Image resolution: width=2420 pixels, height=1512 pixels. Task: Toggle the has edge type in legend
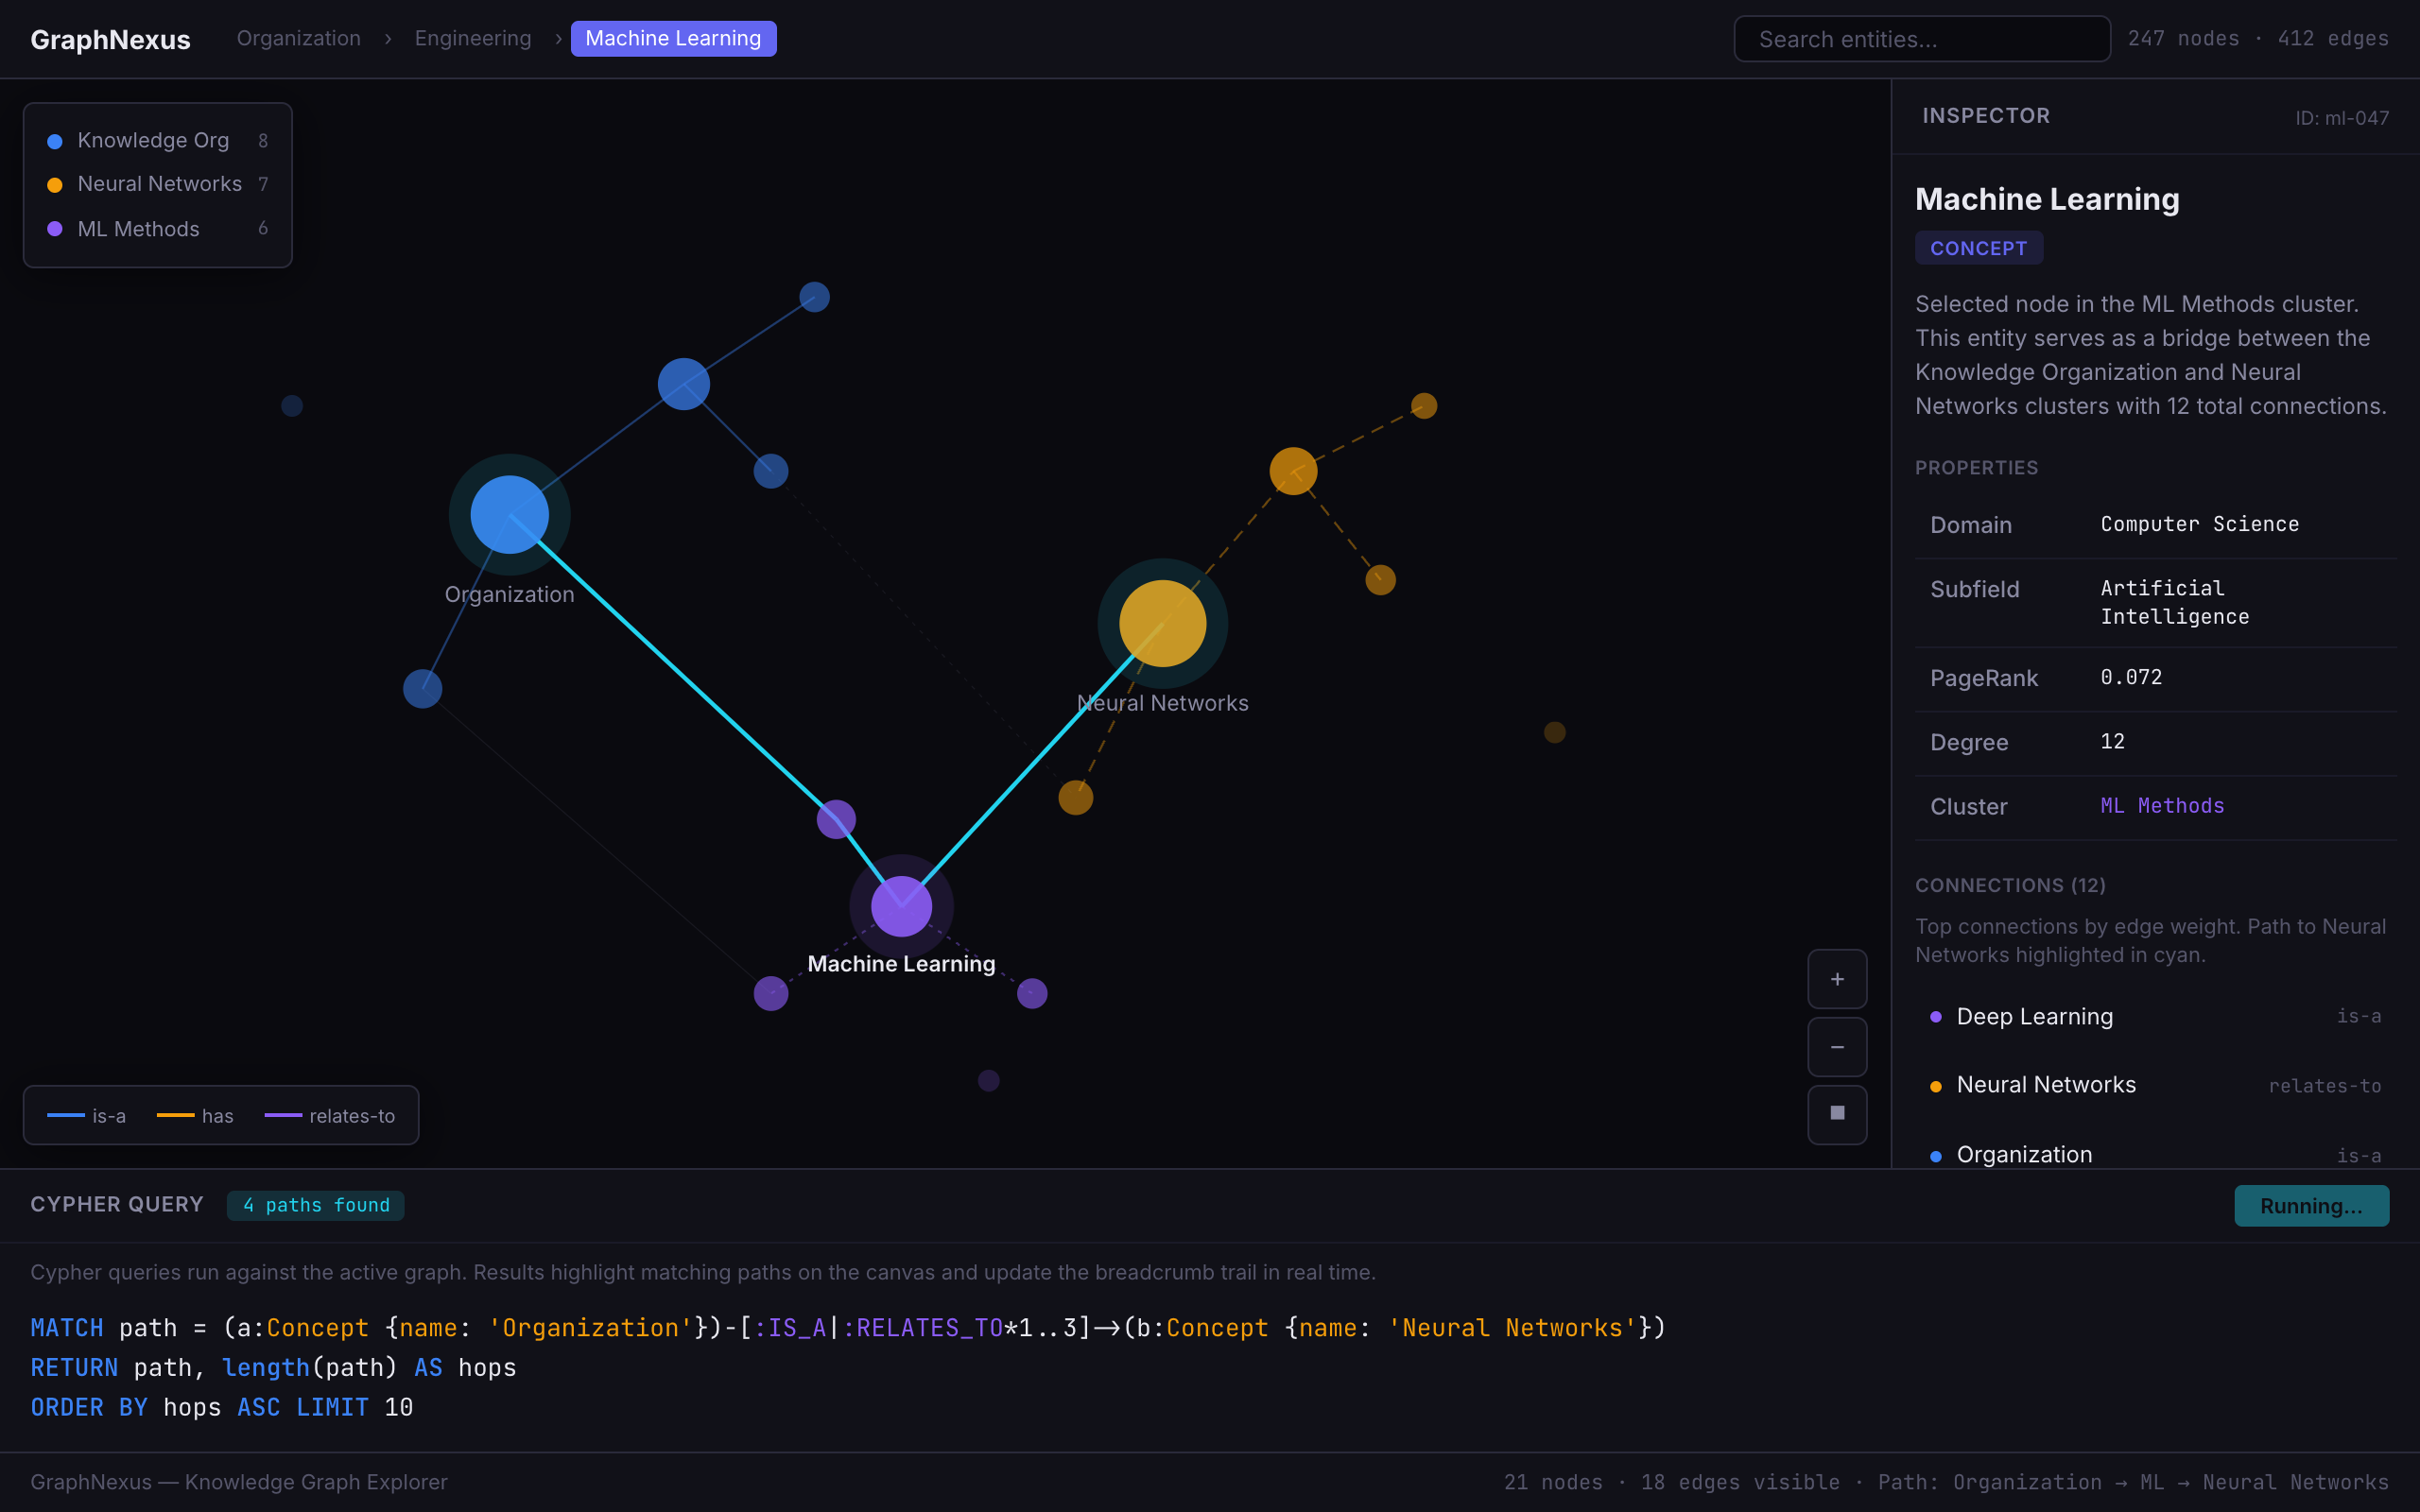[x=196, y=1116]
